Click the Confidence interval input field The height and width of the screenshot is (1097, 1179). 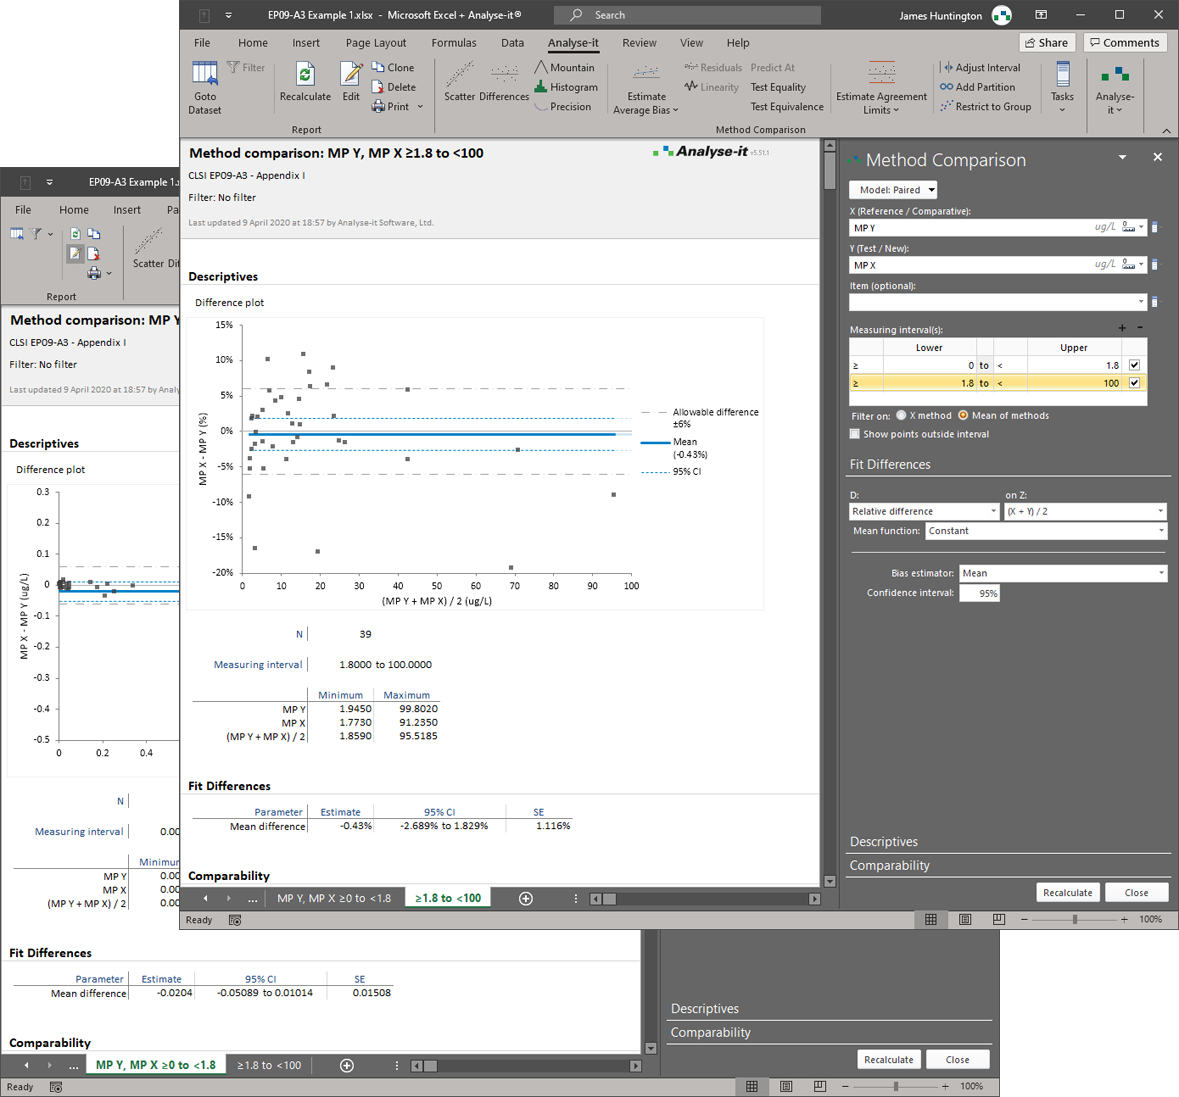tap(979, 593)
